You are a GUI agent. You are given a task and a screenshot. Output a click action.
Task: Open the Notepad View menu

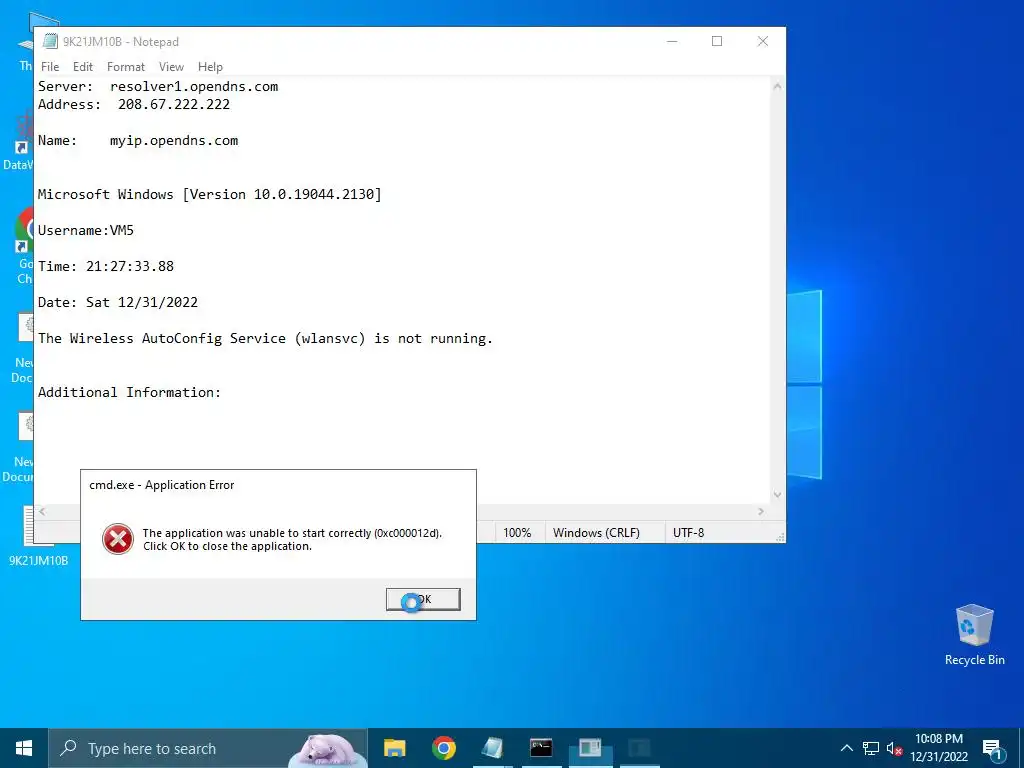(171, 67)
